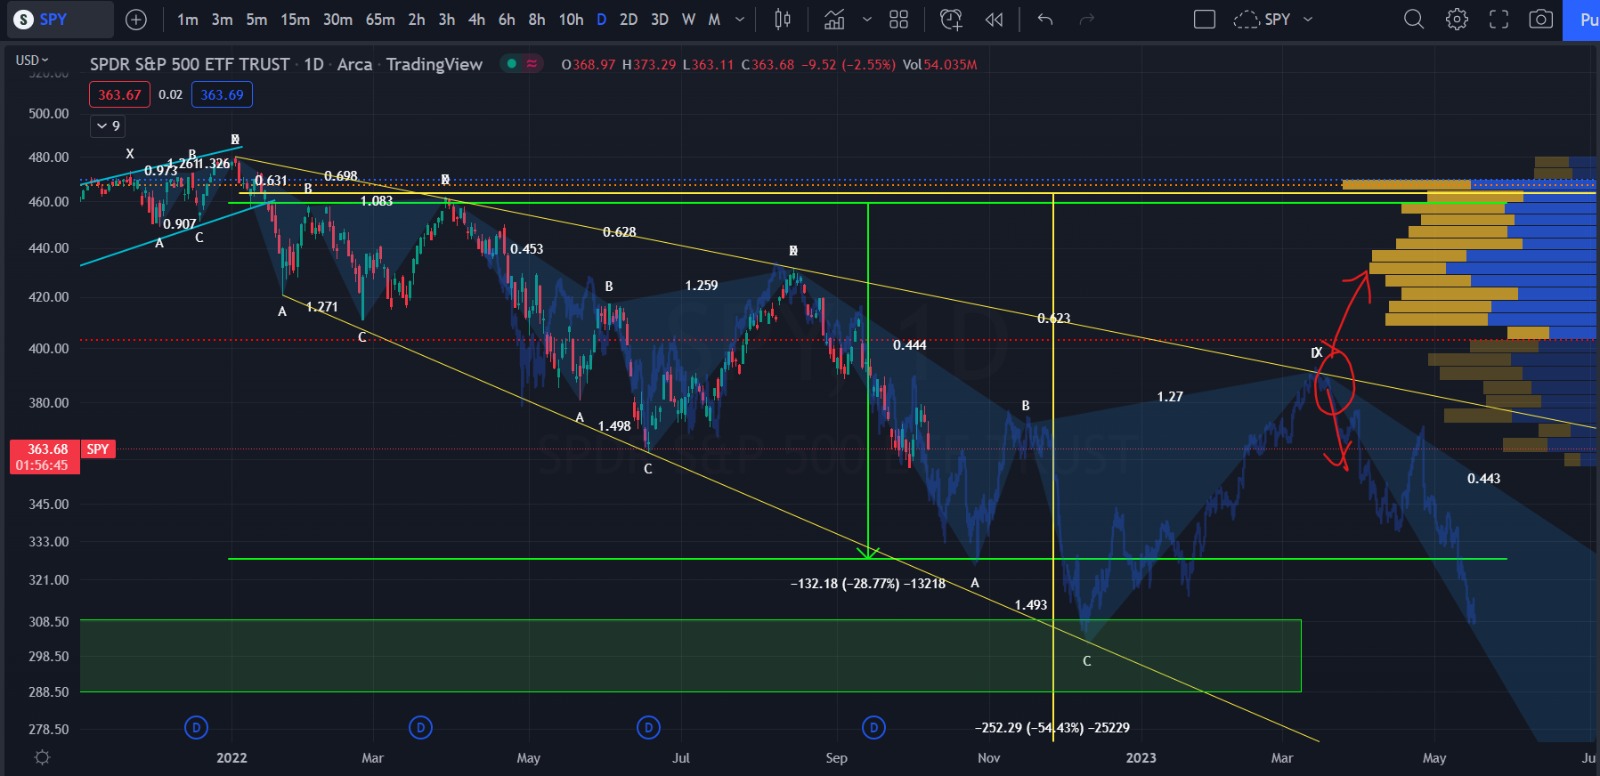Take a chart snapshot with the camera icon
This screenshot has height=776, width=1600.
[1541, 19]
